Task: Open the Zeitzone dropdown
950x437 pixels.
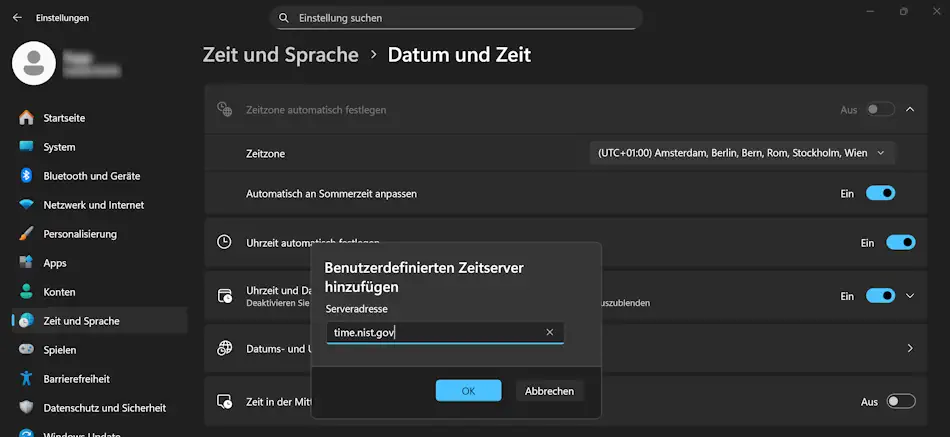Action: click(x=742, y=153)
